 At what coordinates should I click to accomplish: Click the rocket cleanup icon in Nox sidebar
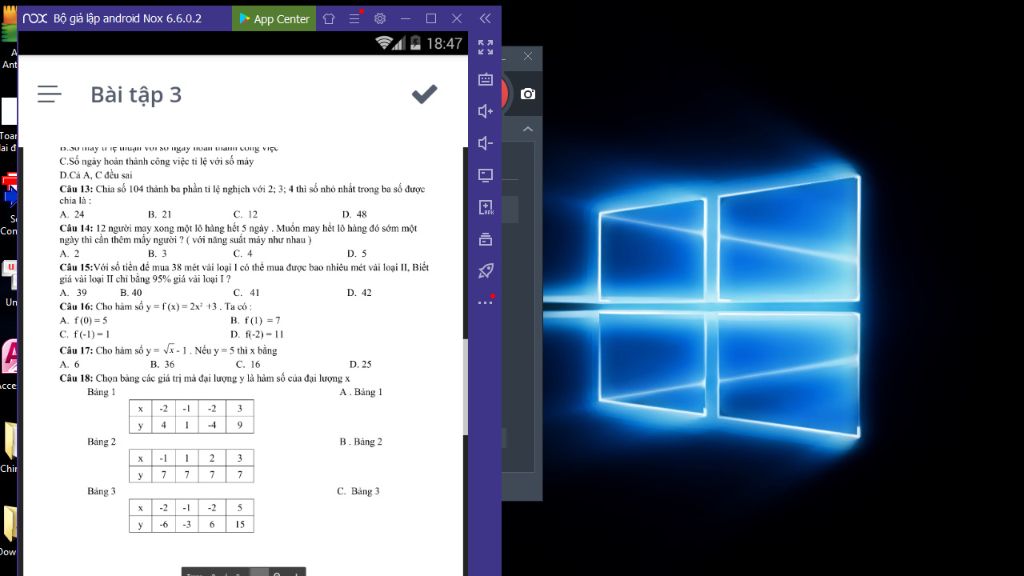(x=485, y=270)
